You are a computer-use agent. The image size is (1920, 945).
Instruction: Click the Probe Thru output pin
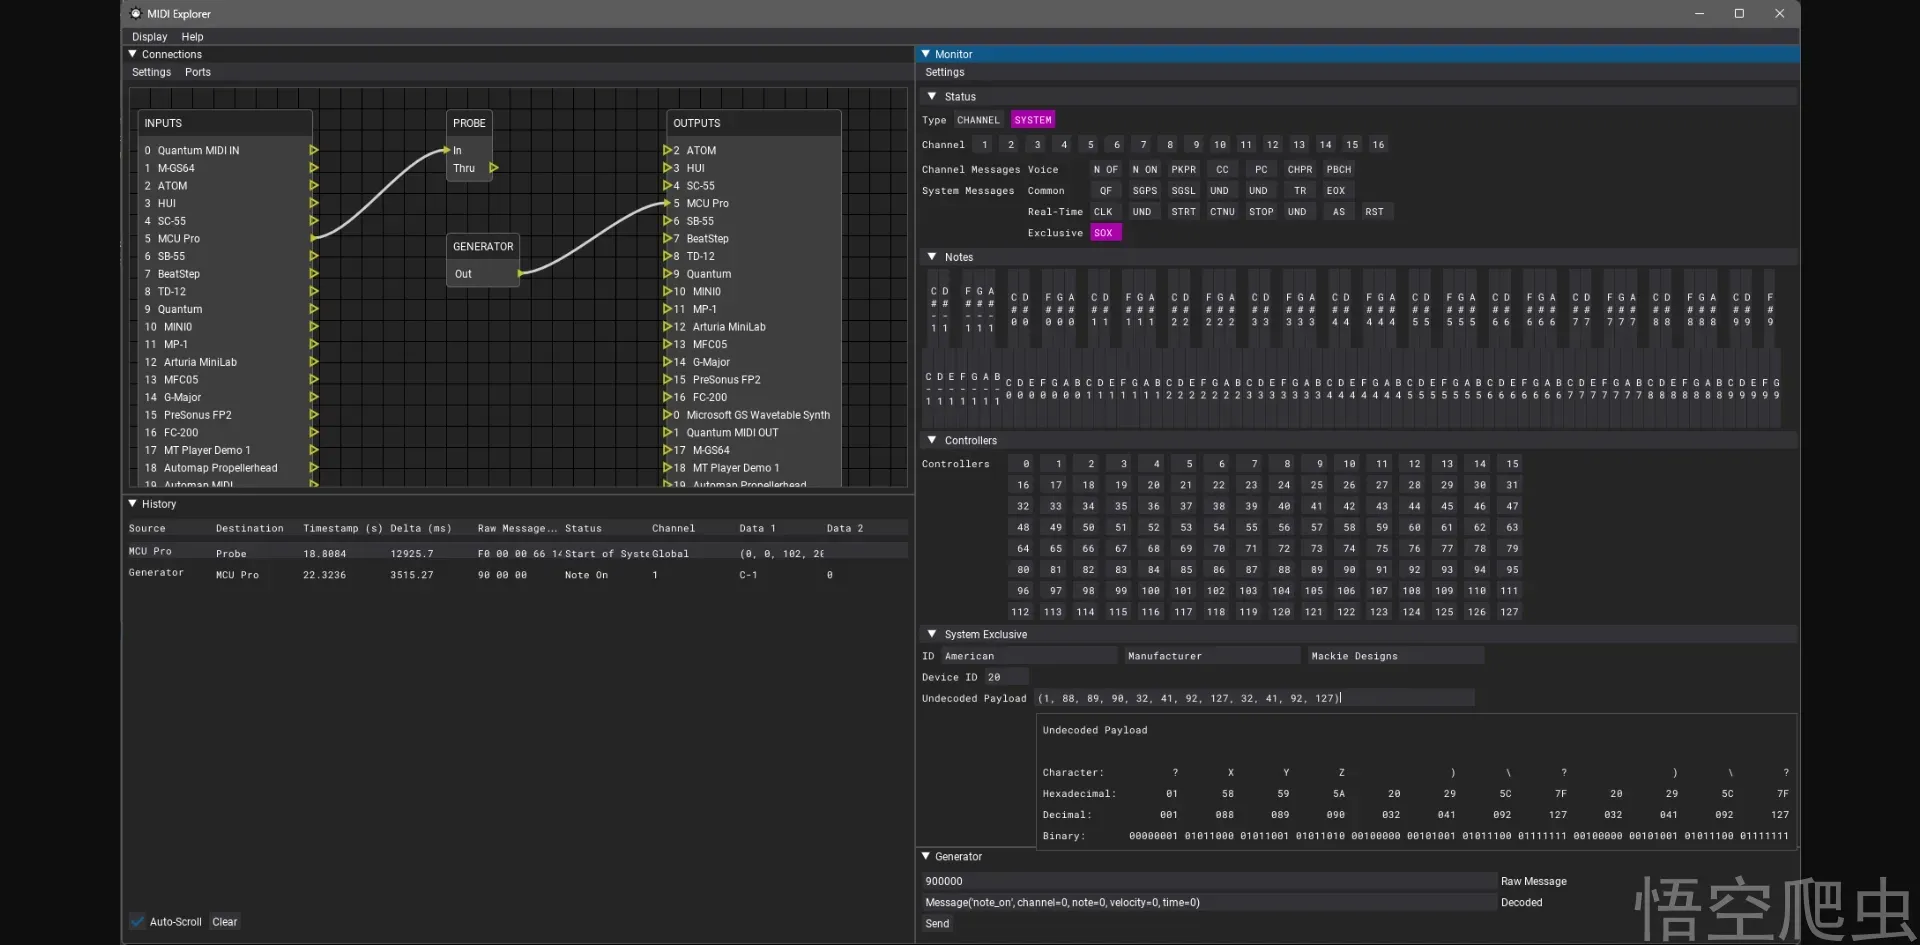point(494,168)
